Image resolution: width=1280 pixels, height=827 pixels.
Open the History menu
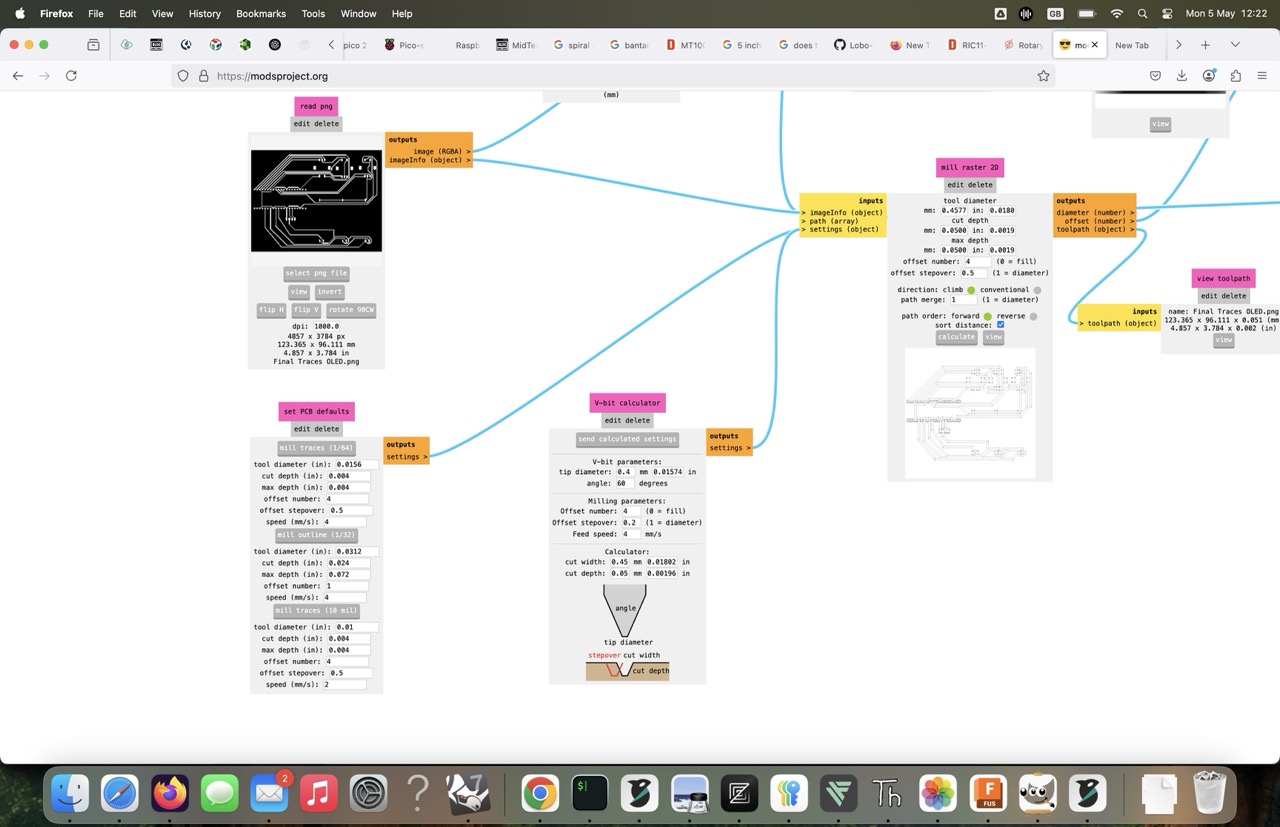coord(204,14)
